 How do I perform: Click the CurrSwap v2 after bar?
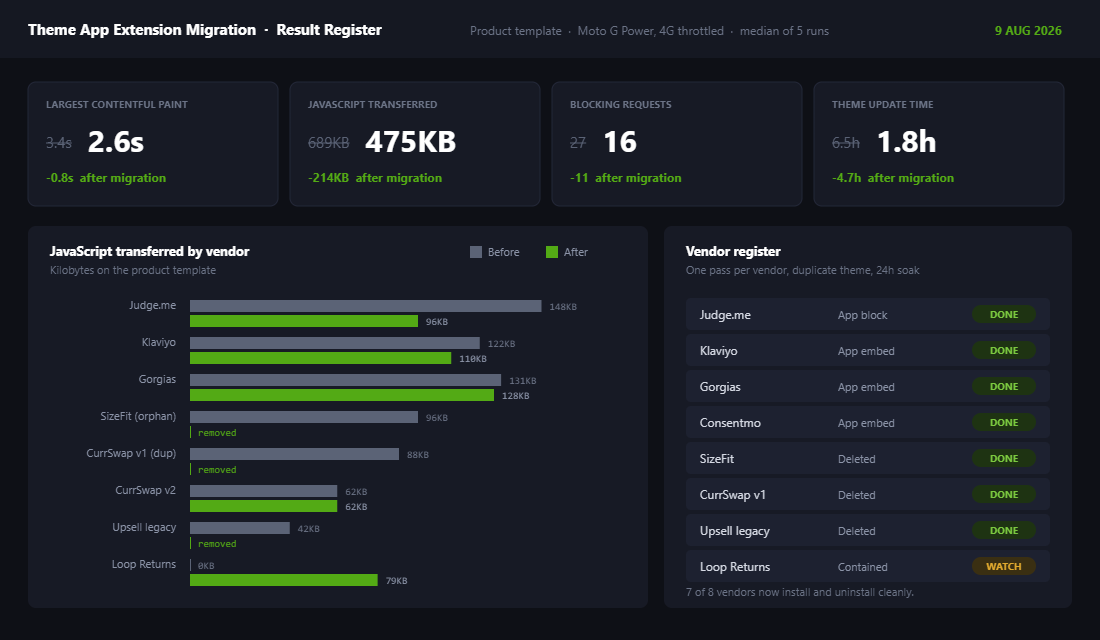pos(264,506)
